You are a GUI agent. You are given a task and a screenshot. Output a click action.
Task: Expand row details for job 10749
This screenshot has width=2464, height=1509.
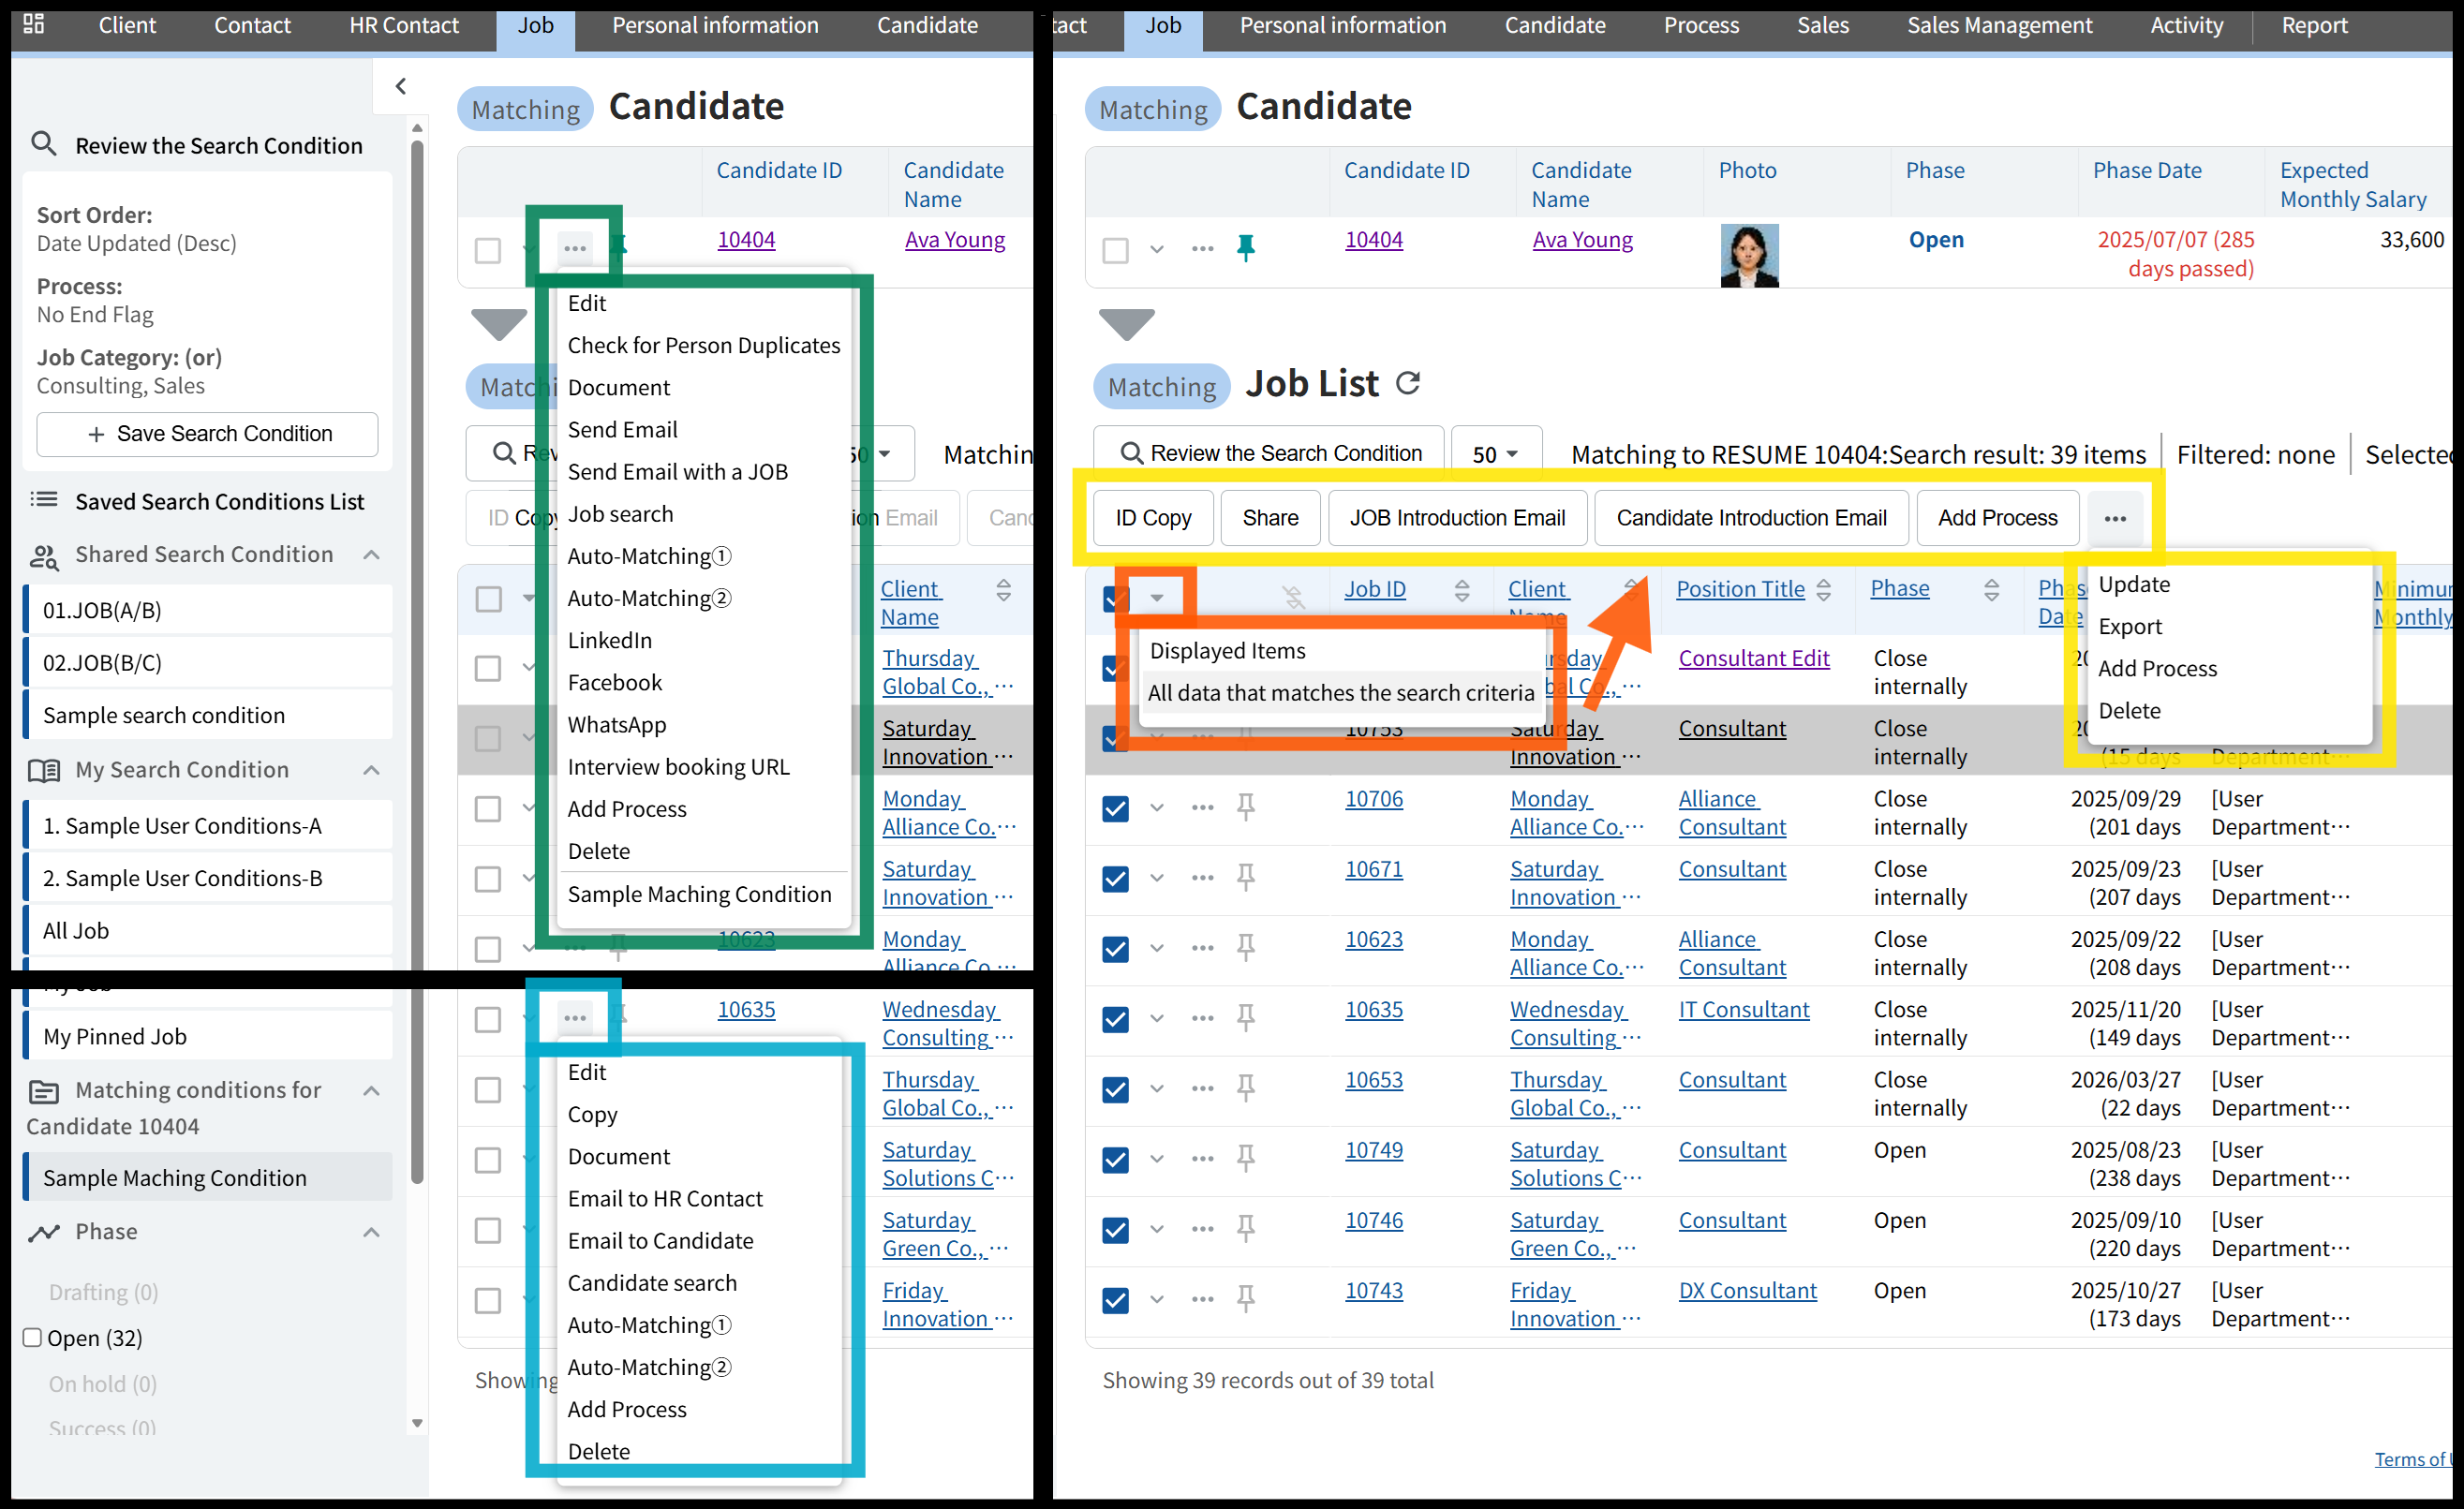pyautogui.click(x=1157, y=1159)
